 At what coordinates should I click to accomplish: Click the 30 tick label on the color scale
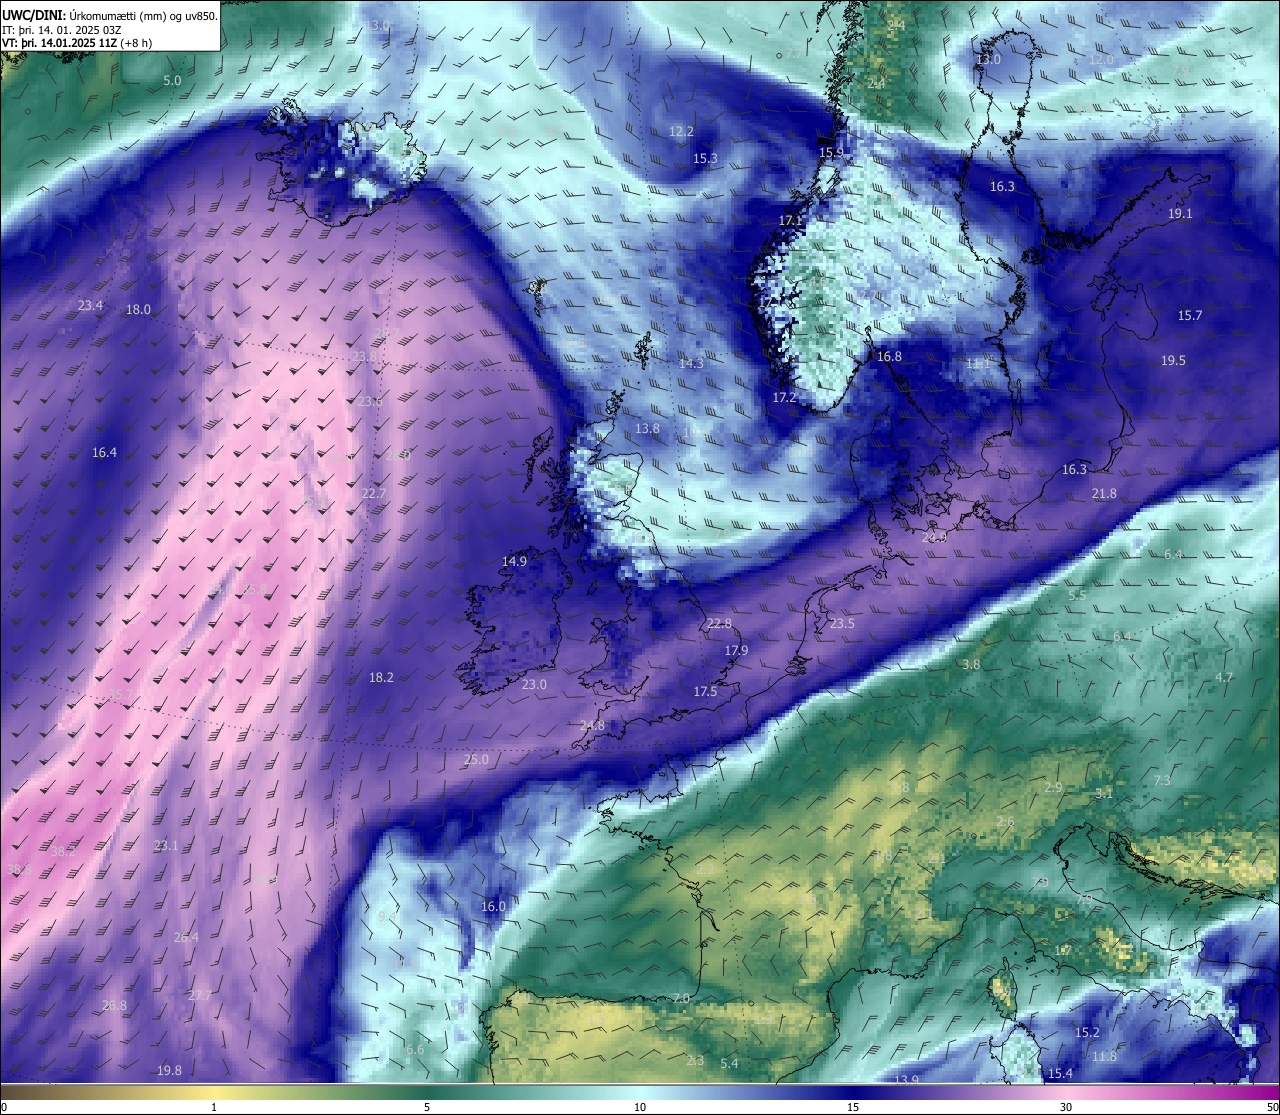pyautogui.click(x=1066, y=1106)
